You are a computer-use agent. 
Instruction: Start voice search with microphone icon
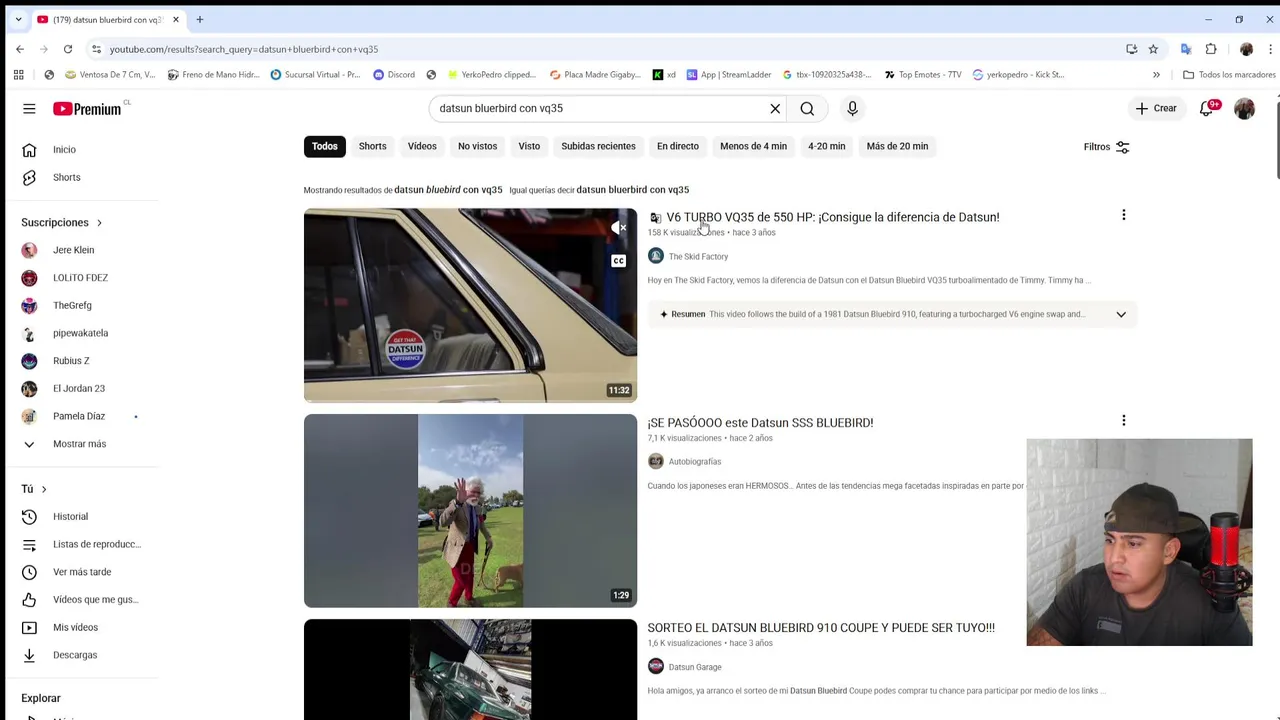pyautogui.click(x=852, y=108)
